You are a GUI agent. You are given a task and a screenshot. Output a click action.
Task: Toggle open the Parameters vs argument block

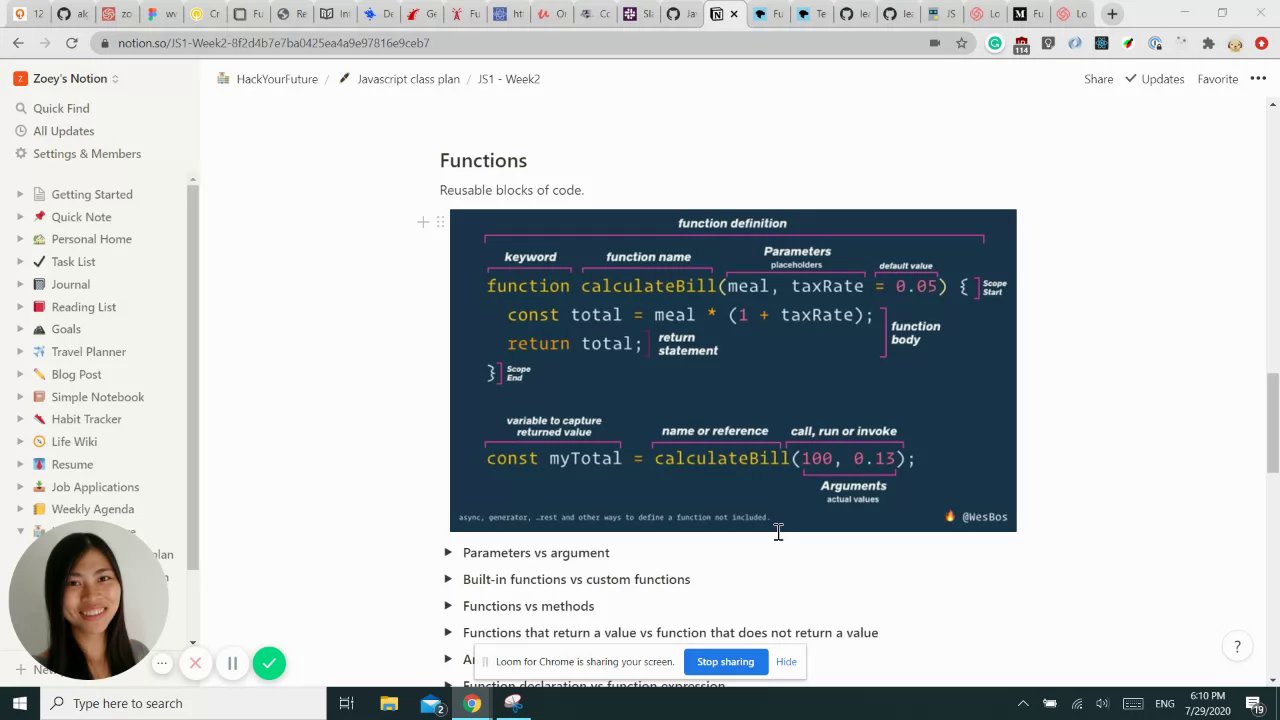(448, 552)
